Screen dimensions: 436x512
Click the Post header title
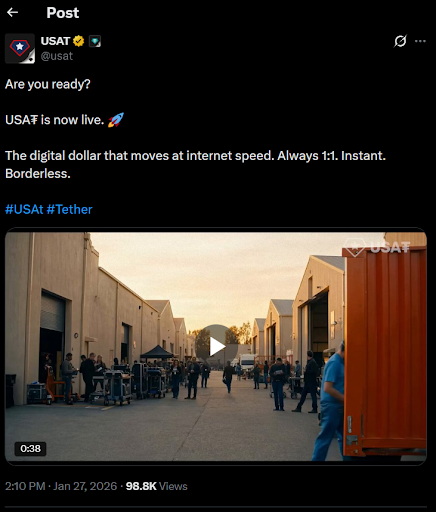(x=63, y=13)
